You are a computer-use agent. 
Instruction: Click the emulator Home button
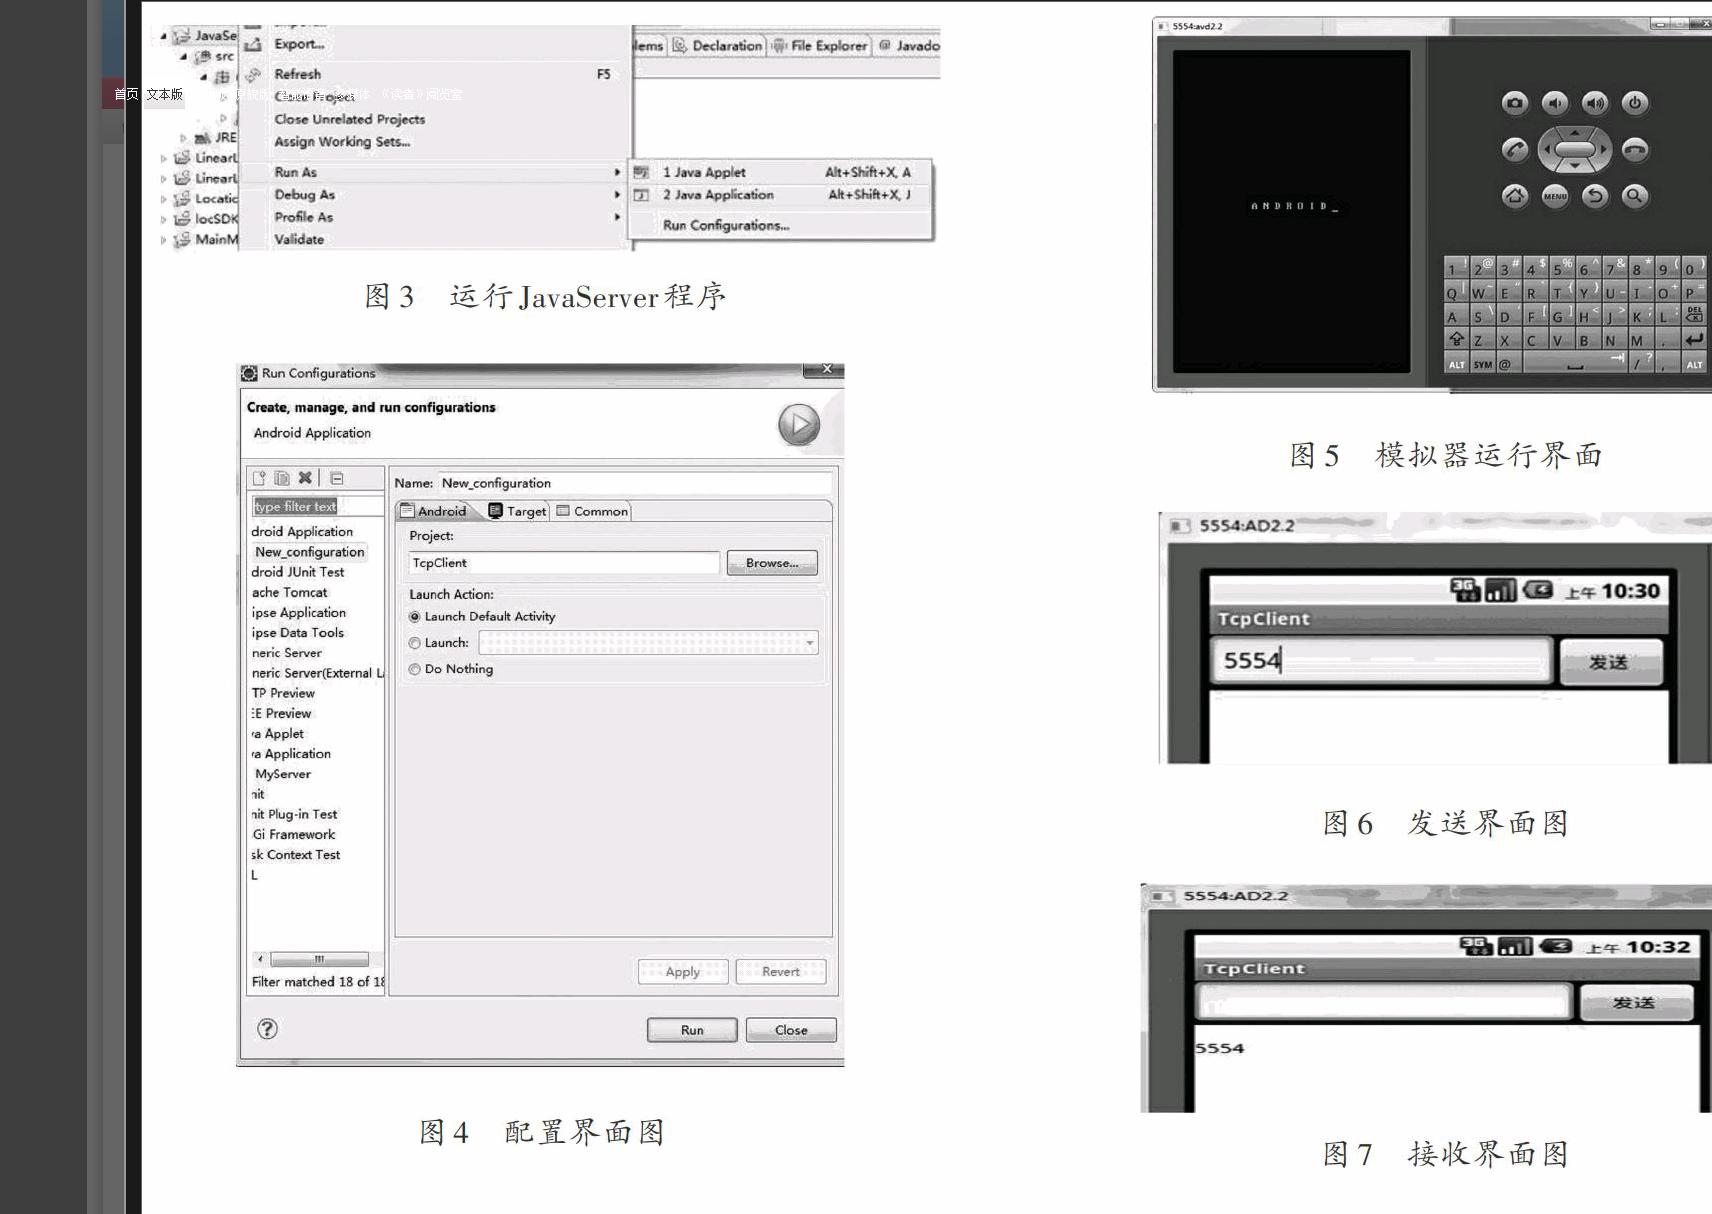[1515, 196]
